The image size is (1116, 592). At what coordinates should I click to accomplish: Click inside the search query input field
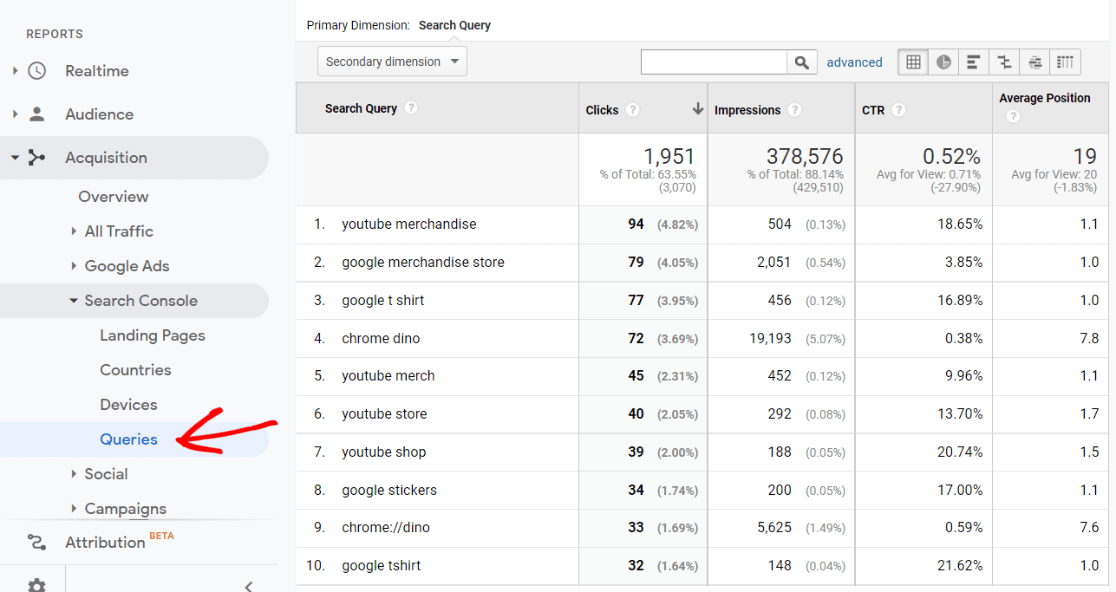coord(713,61)
